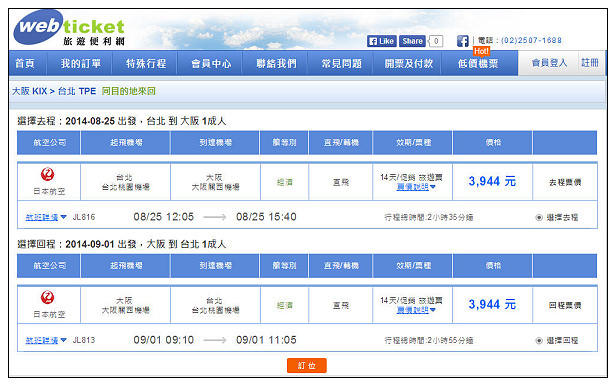Image resolution: width=616 pixels, height=386 pixels.
Task: Expand flight details for JL813
Action: point(46,340)
